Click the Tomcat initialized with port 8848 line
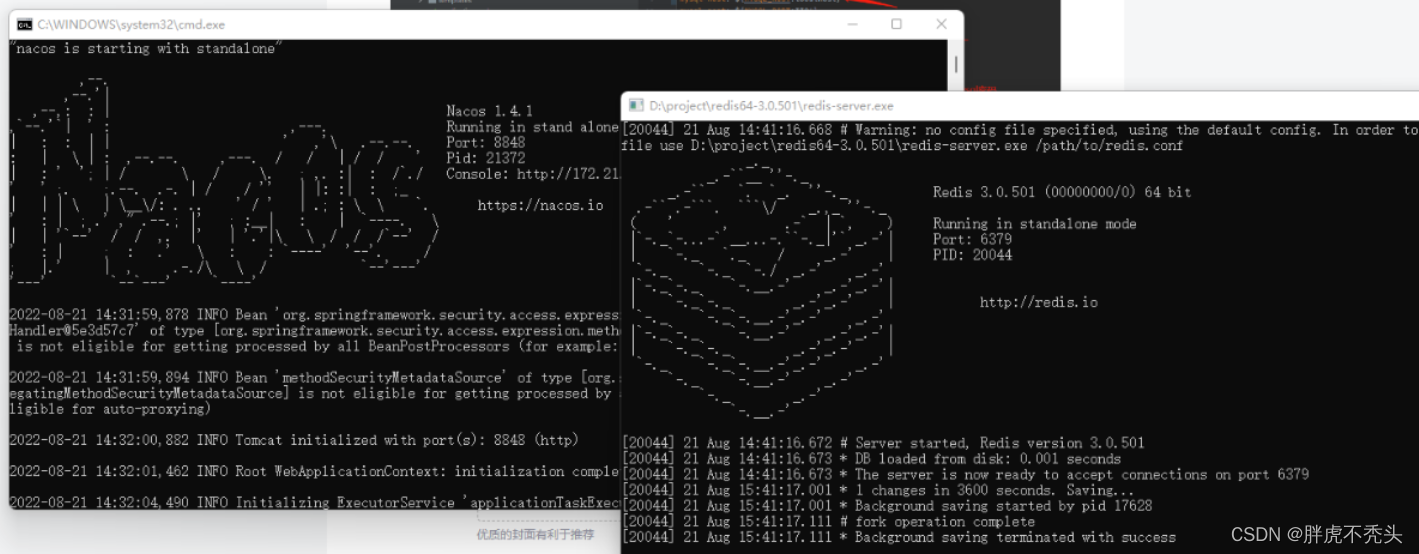Viewport: 1419px width, 554px height. [293, 440]
